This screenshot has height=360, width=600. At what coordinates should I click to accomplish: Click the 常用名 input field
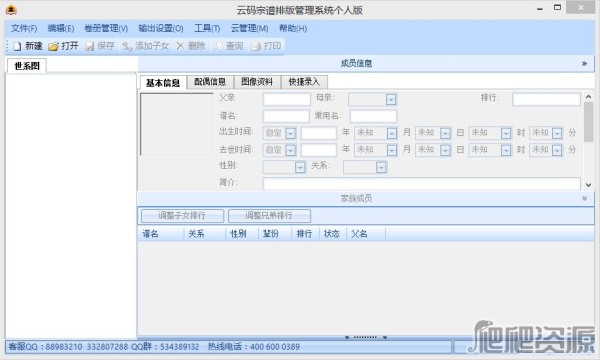click(373, 116)
